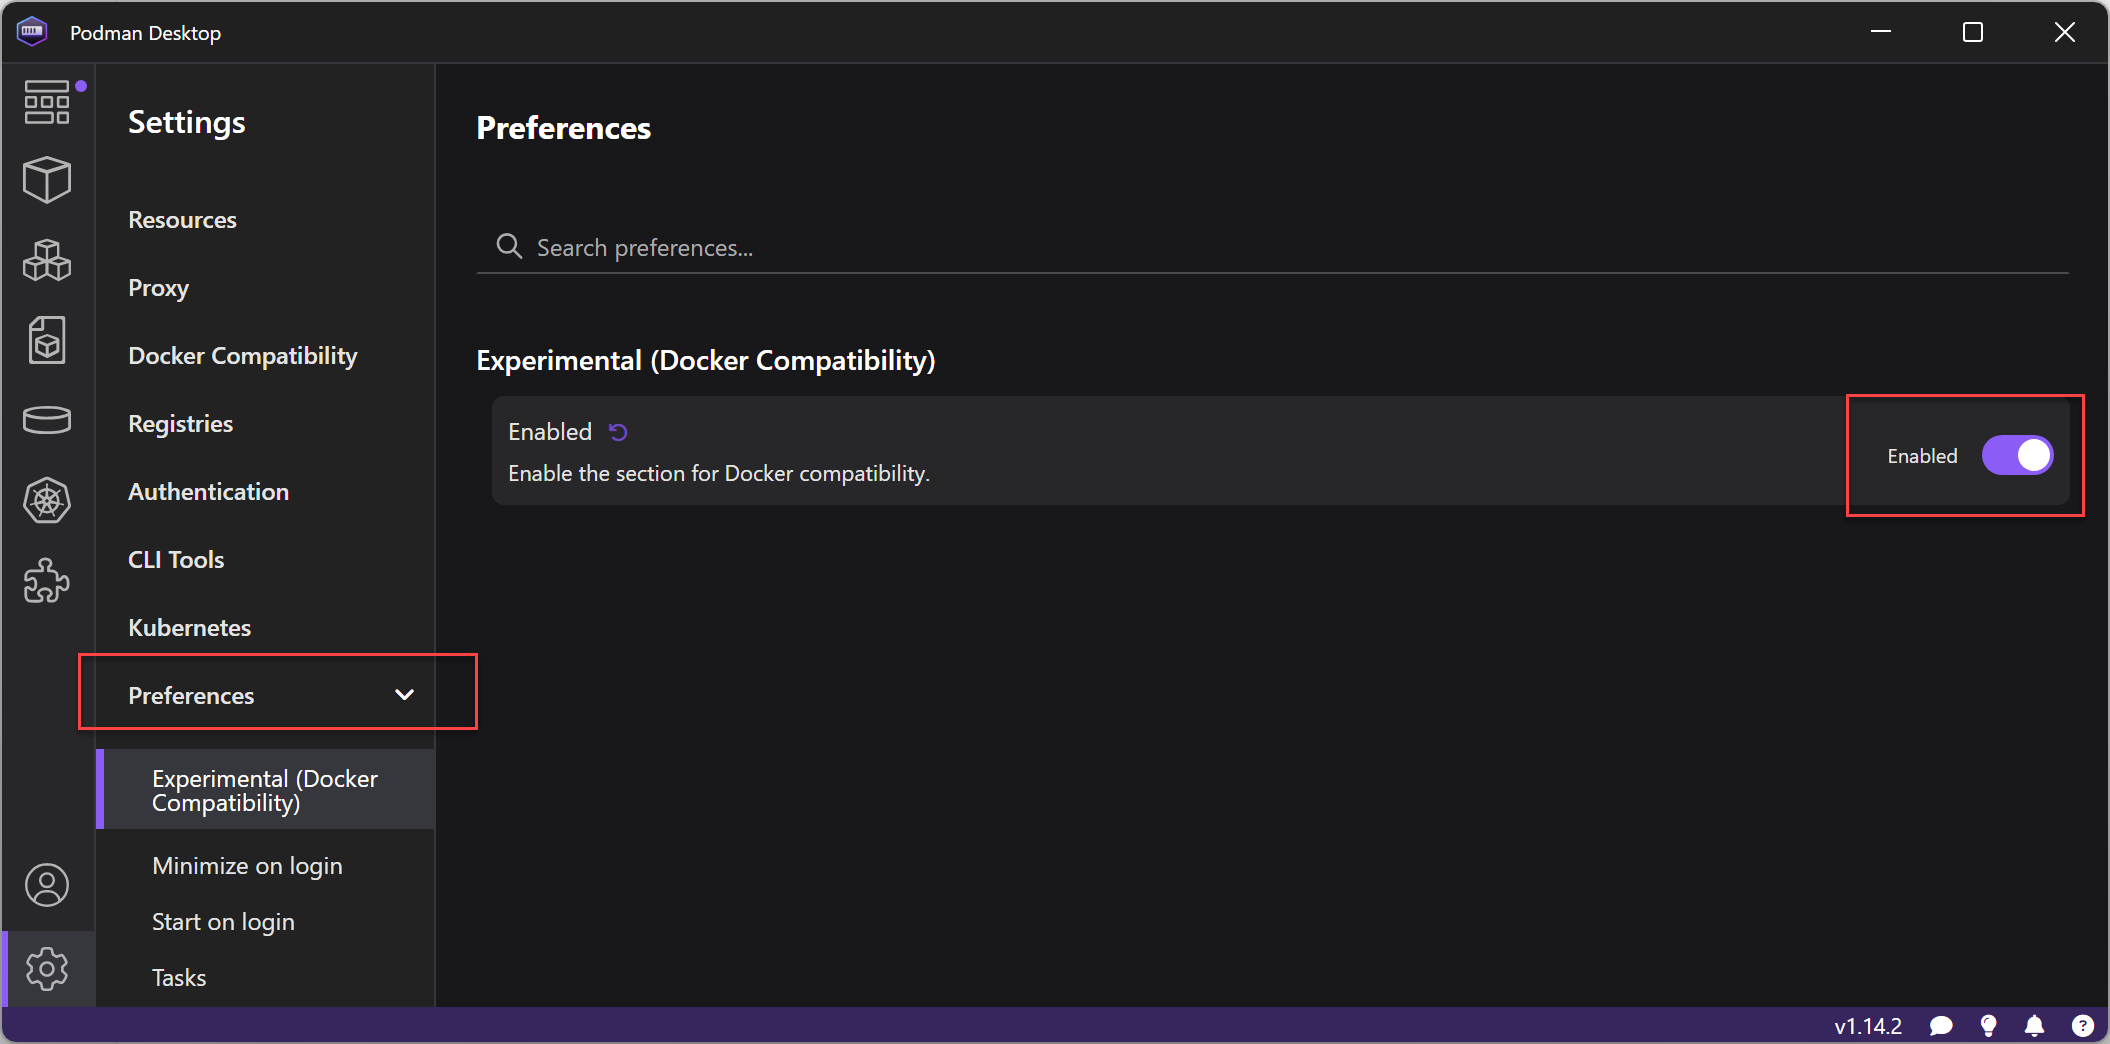This screenshot has height=1044, width=2110.
Task: Click the reset-to-default arrow next to Enabled
Action: (x=618, y=432)
